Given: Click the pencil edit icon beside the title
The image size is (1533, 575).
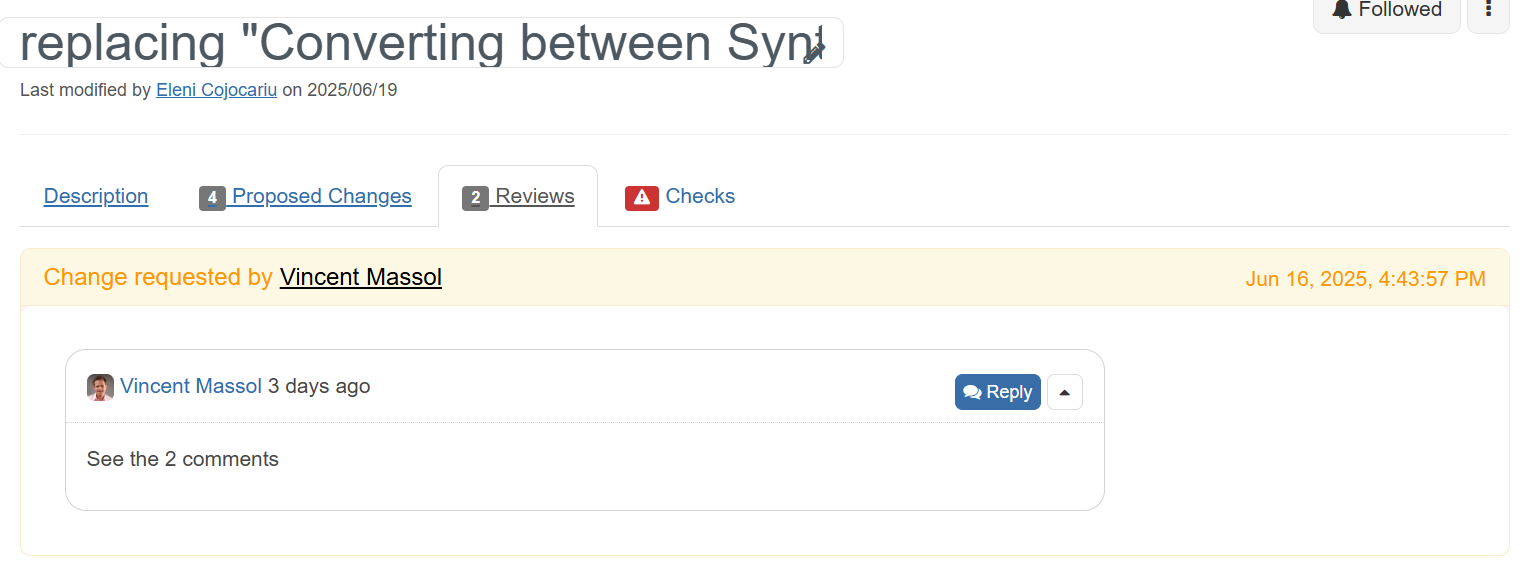Looking at the screenshot, I should (x=814, y=52).
